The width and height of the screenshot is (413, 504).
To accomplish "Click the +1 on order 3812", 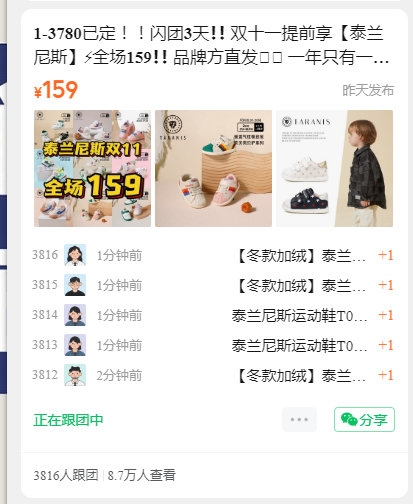I will click(x=386, y=375).
